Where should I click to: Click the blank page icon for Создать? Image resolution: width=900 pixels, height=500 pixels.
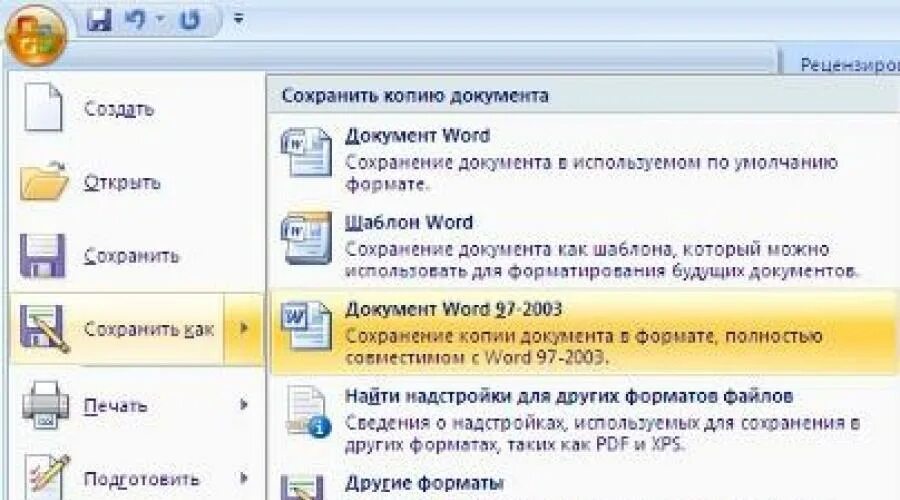42,108
